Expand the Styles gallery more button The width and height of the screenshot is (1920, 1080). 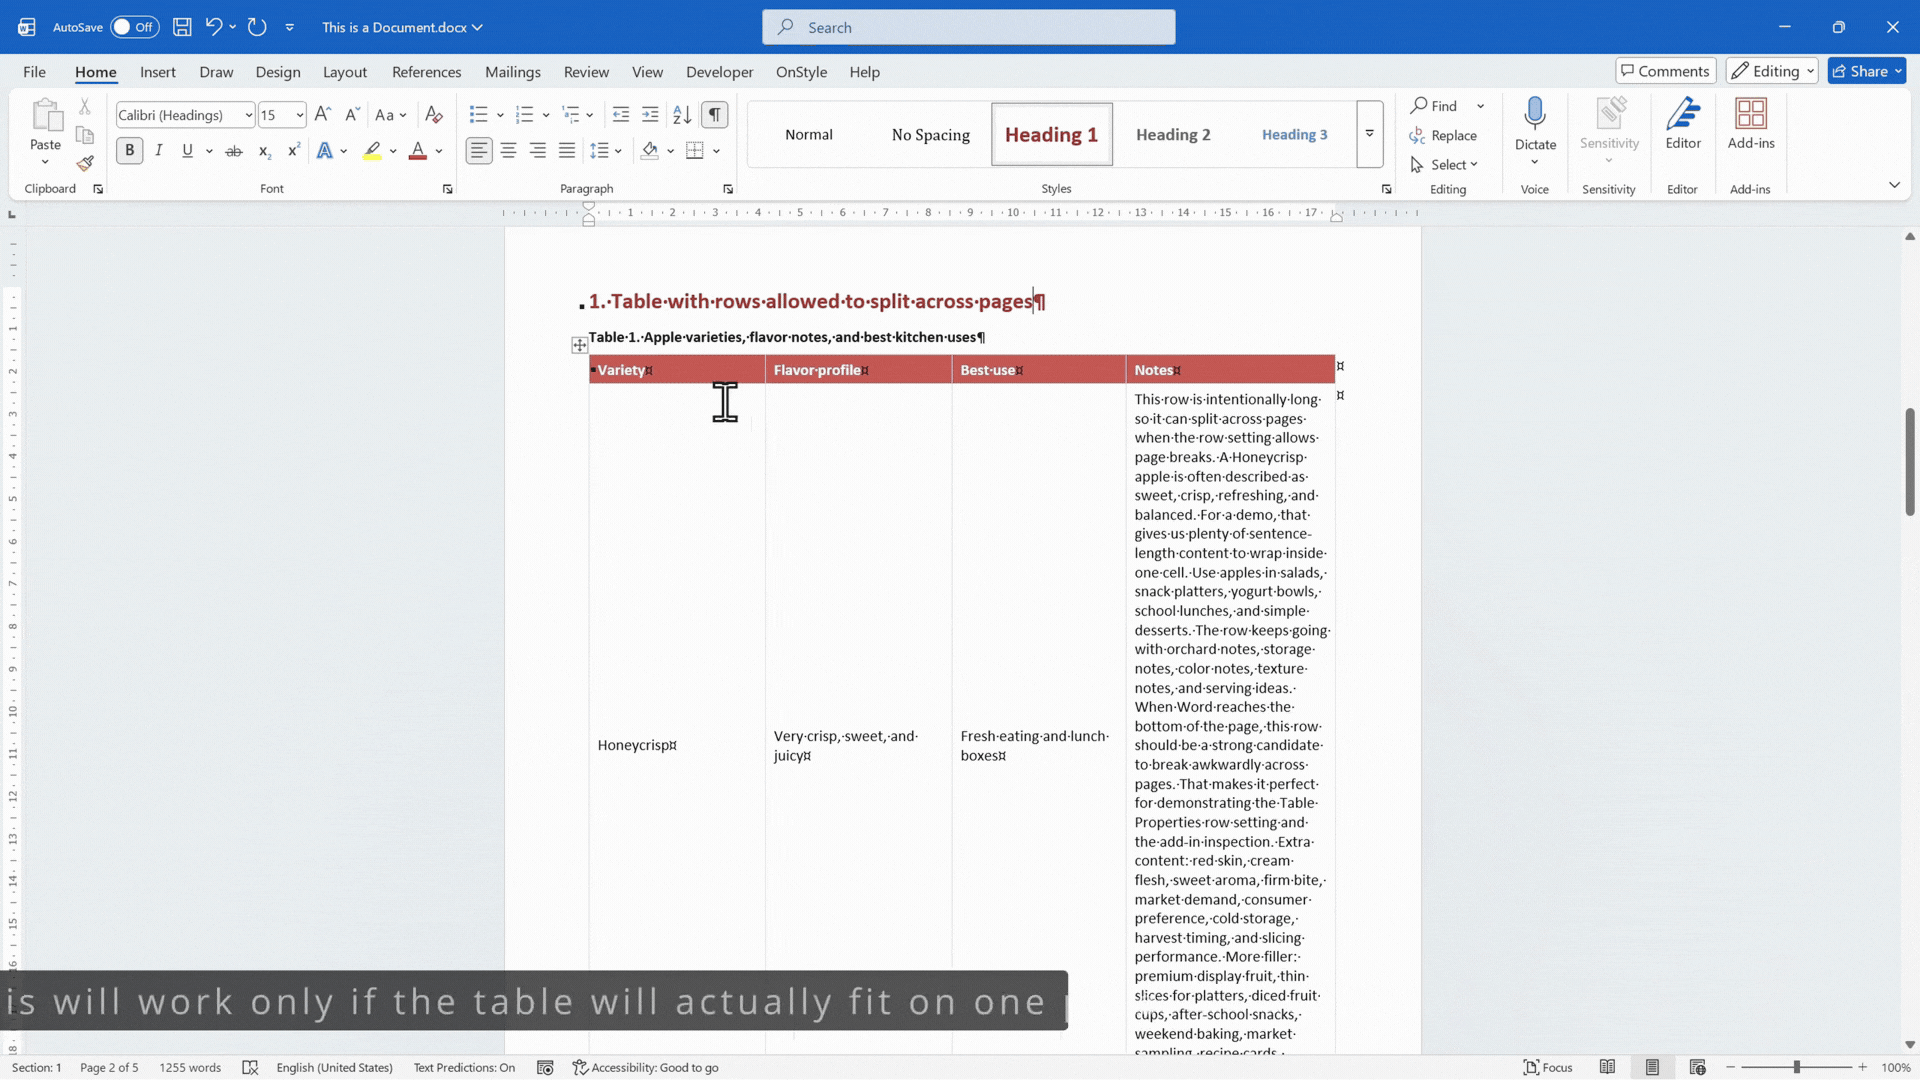[x=1370, y=134]
